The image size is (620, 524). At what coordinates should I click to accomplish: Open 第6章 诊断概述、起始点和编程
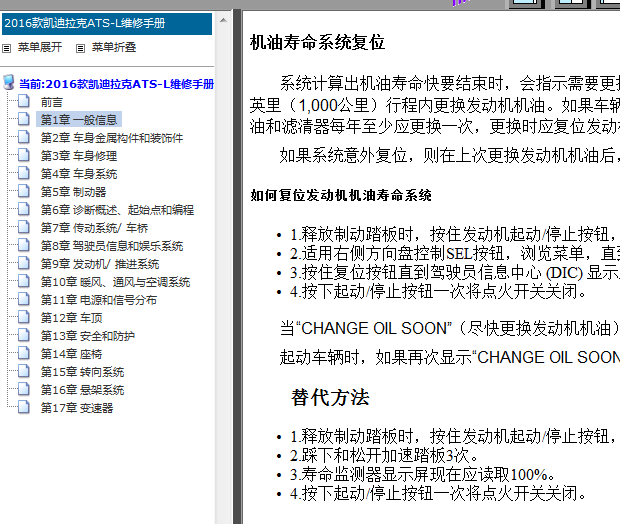(x=117, y=210)
